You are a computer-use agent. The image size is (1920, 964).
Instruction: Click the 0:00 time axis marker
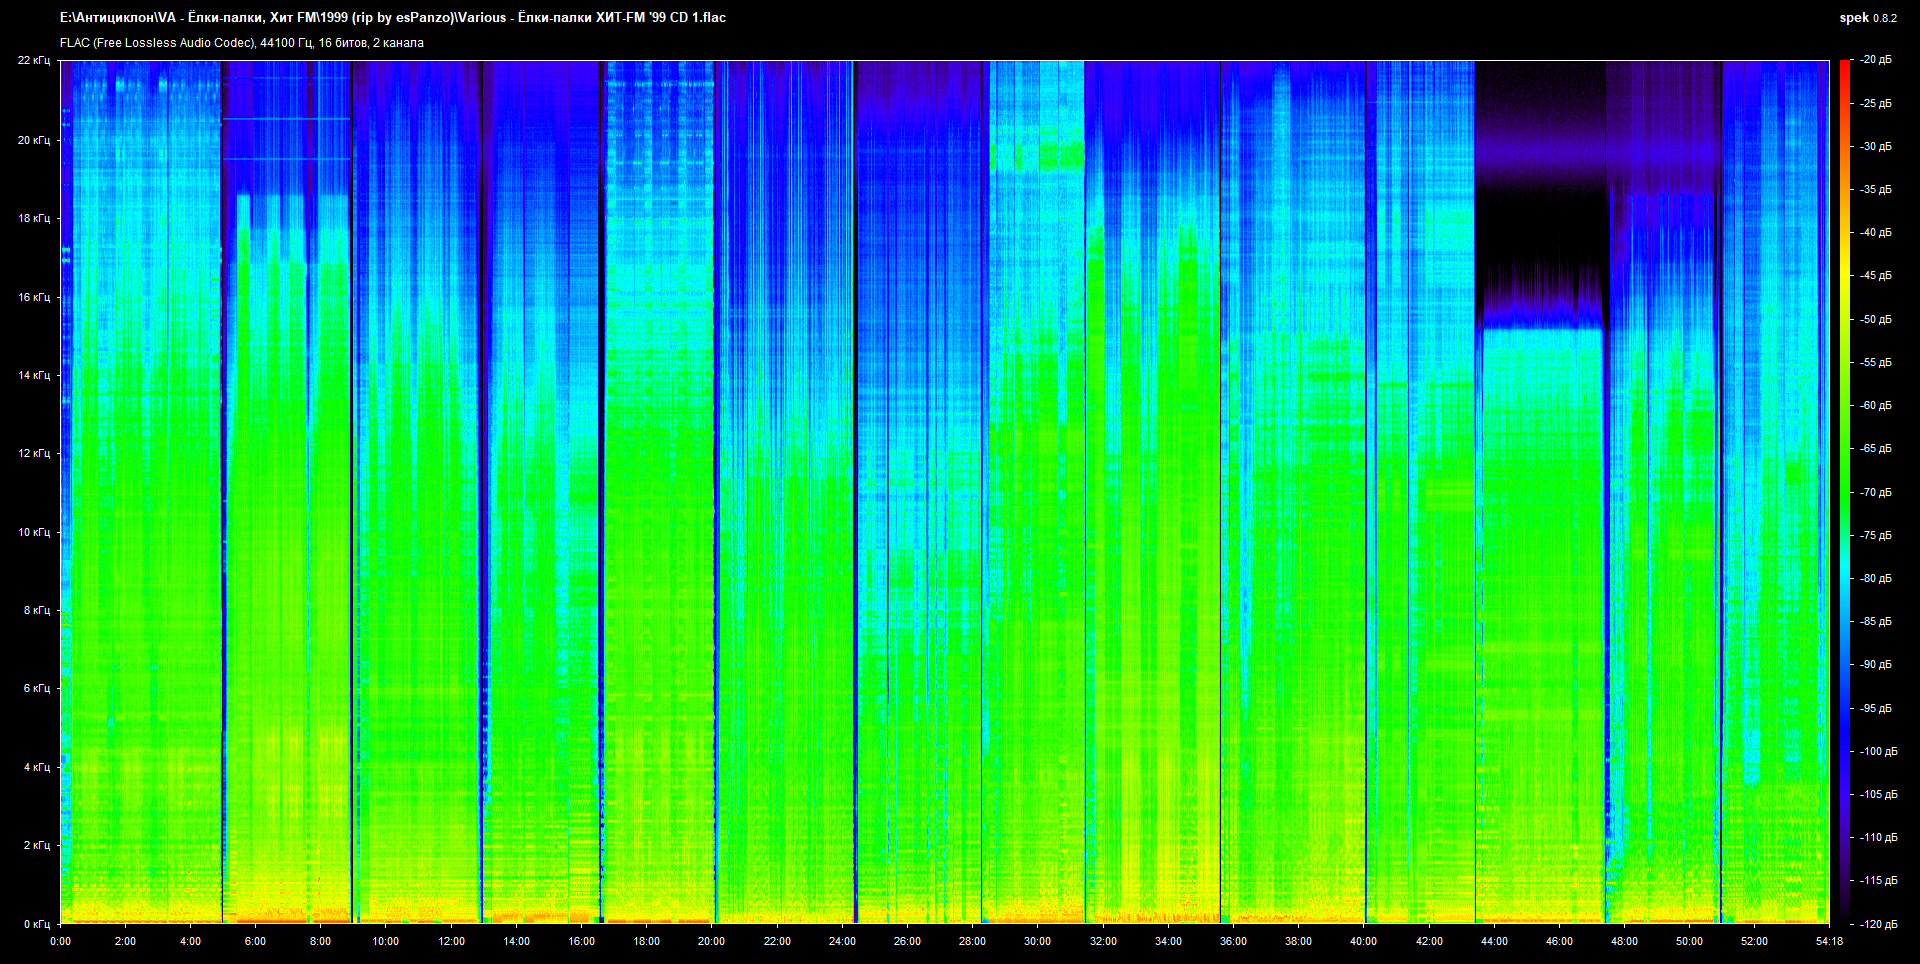(x=60, y=941)
